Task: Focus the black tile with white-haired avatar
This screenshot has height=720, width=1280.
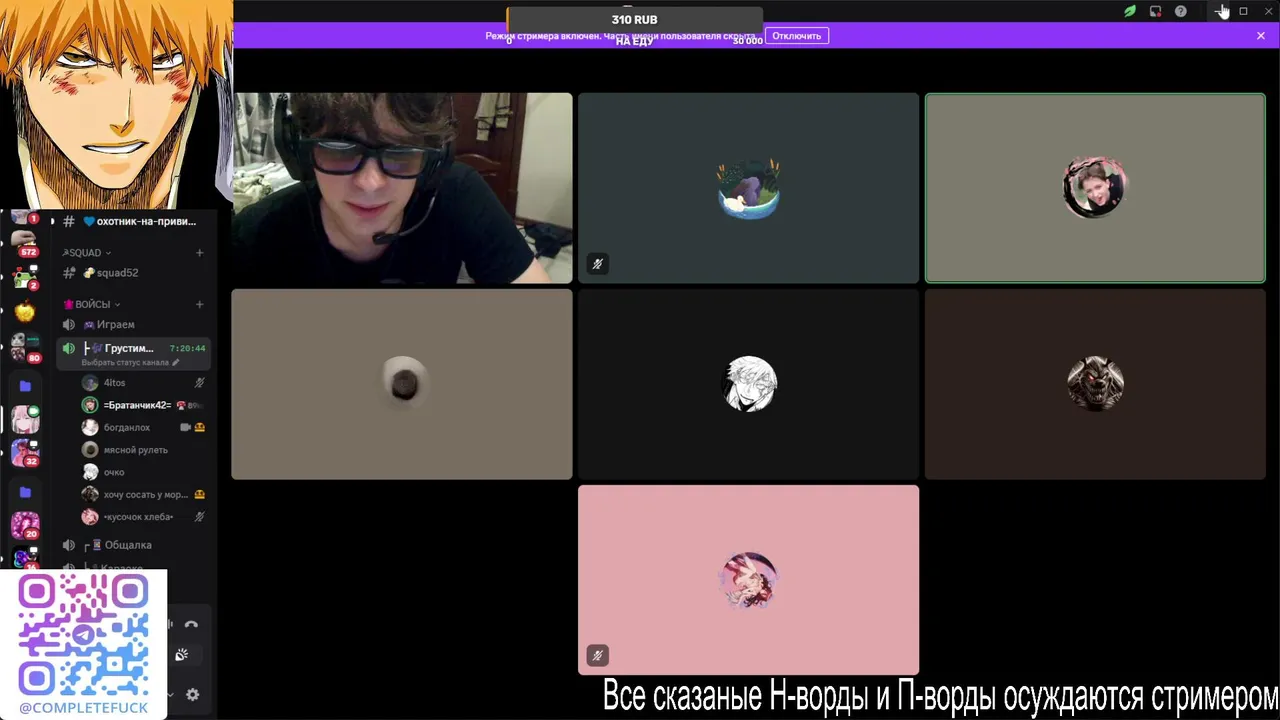Action: click(748, 384)
